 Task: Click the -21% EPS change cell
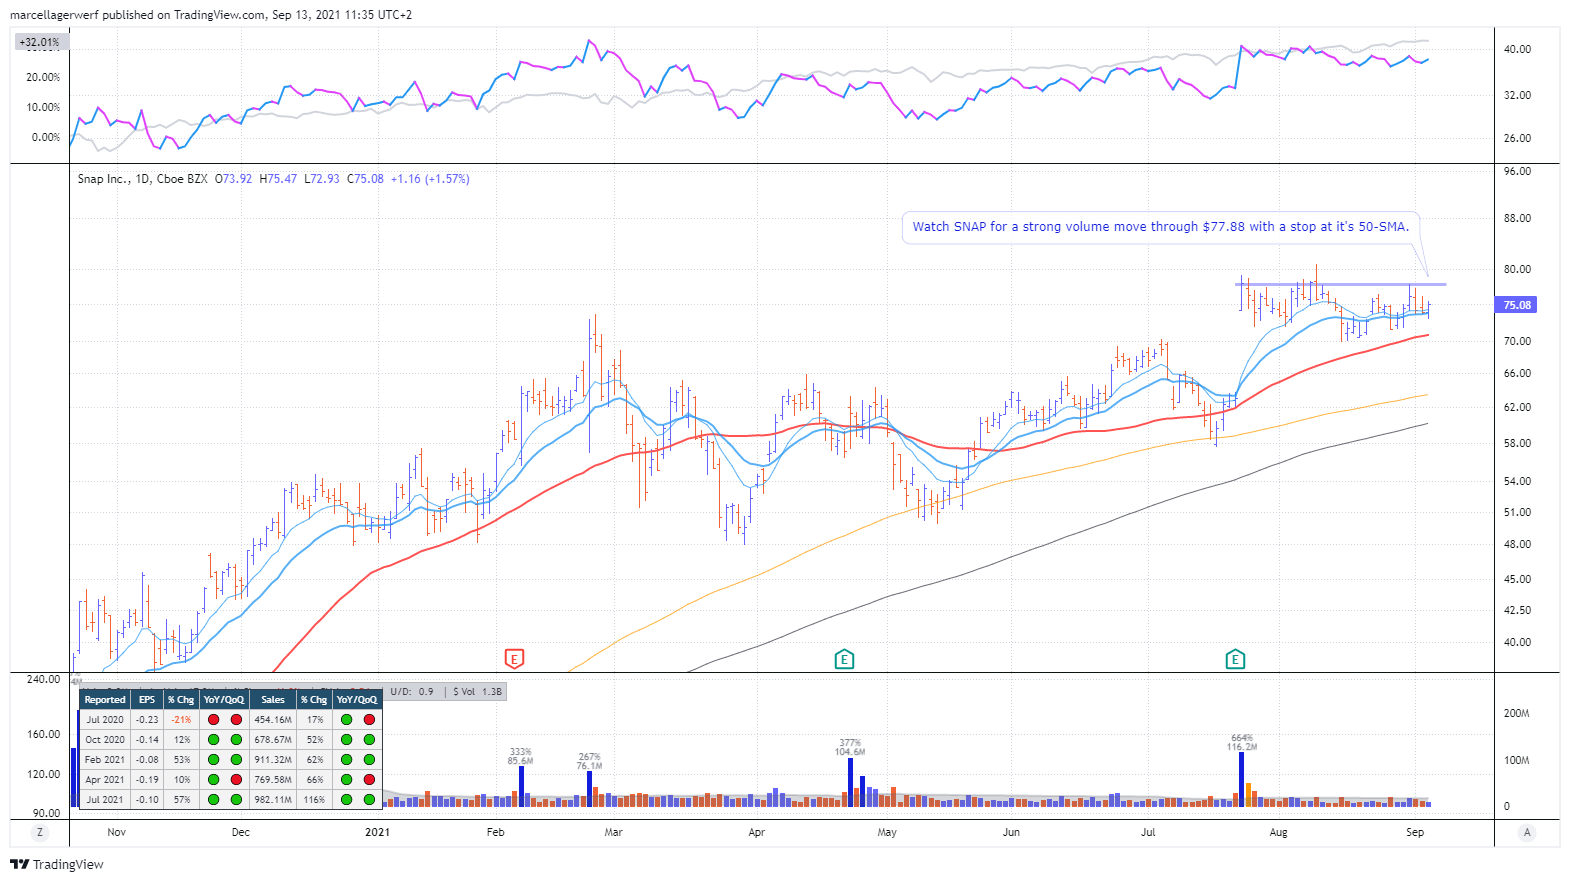[181, 720]
